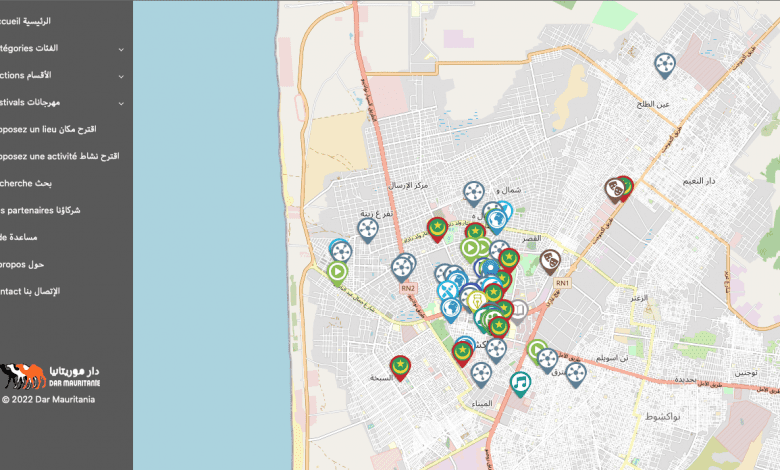Image resolution: width=780 pixels, height=470 pixels.
Task: Click the RN1 road shield on map
Action: click(x=563, y=283)
